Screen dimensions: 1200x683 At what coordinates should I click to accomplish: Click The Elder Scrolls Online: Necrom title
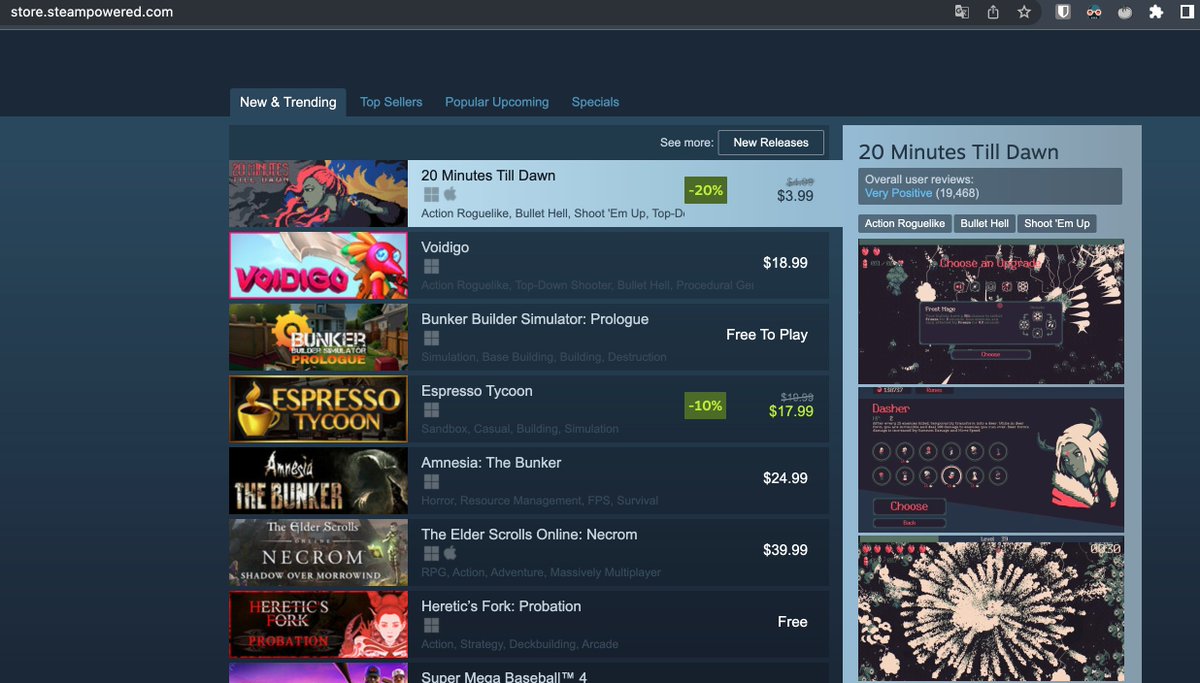coord(529,535)
